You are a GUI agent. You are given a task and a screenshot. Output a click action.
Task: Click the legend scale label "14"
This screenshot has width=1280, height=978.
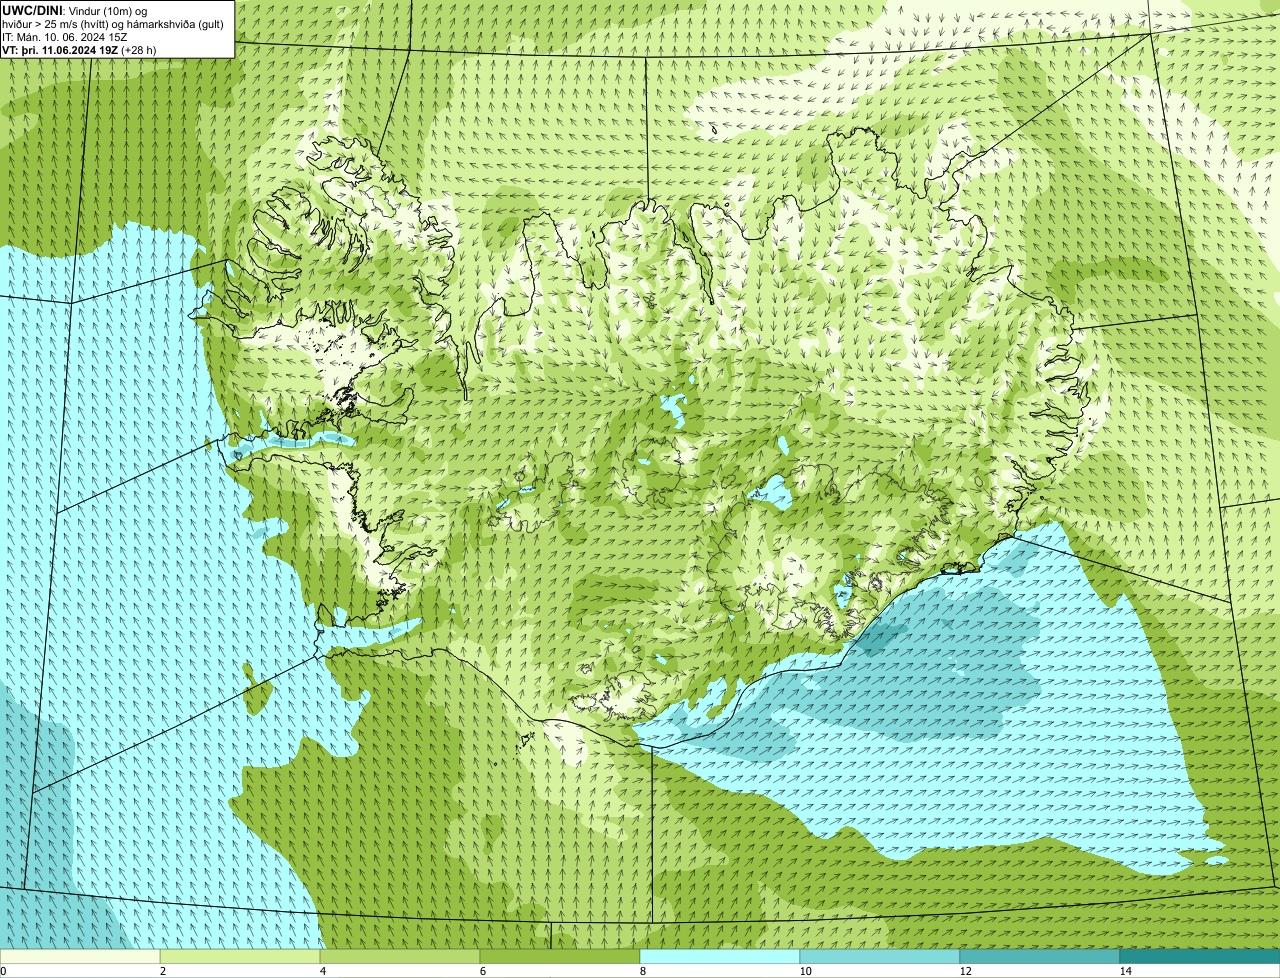click(x=1125, y=971)
